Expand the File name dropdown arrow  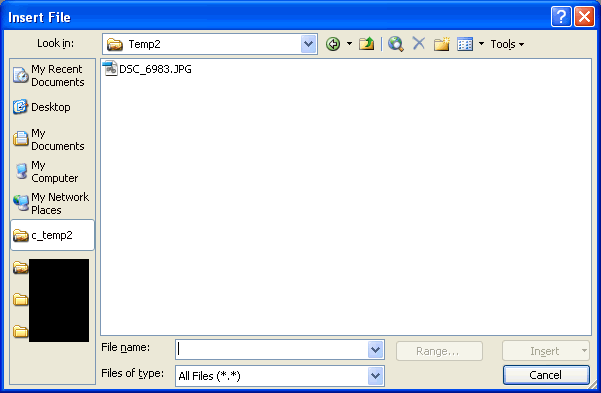pyautogui.click(x=376, y=349)
